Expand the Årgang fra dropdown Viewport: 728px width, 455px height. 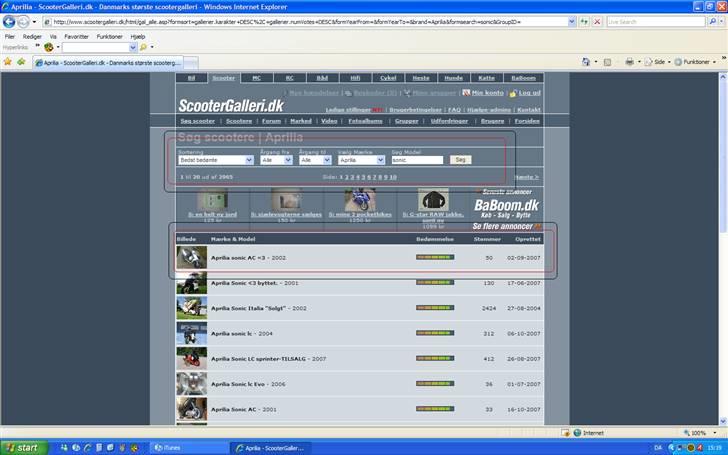pyautogui.click(x=275, y=160)
